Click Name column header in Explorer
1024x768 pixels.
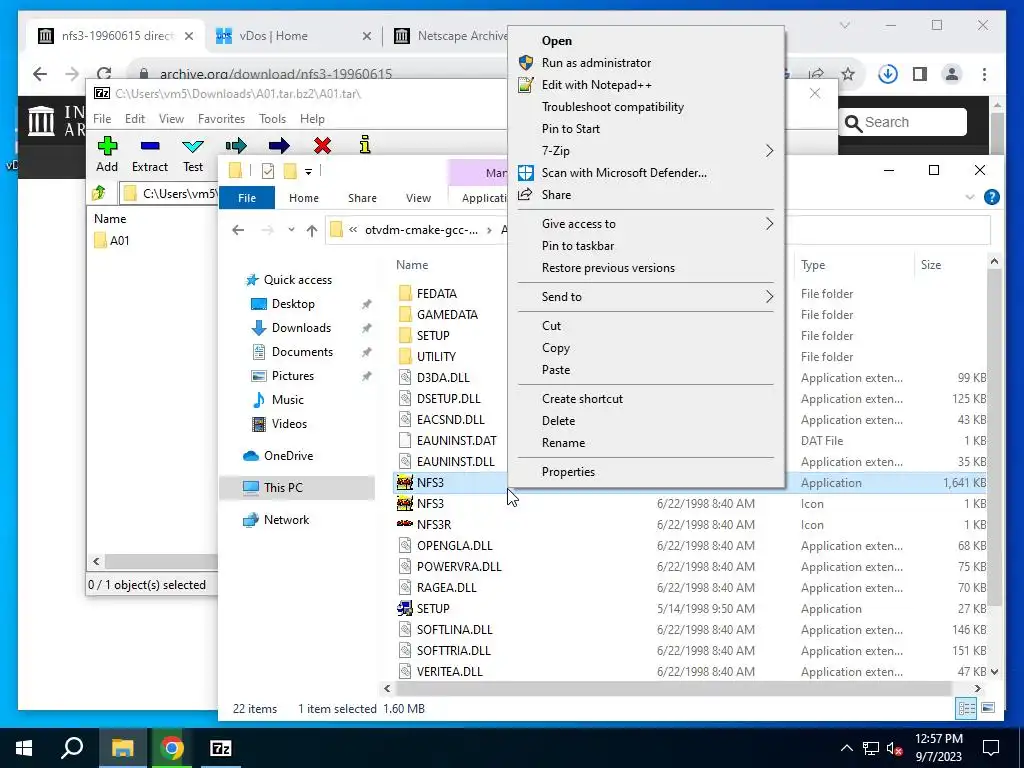(x=412, y=265)
